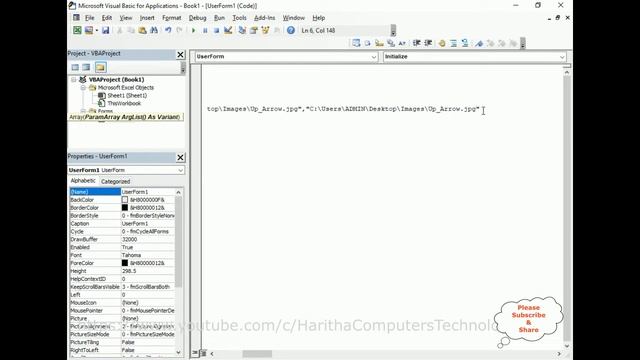
Task: Toggle Bookmark with the blue flag icon
Action: (x=479, y=43)
